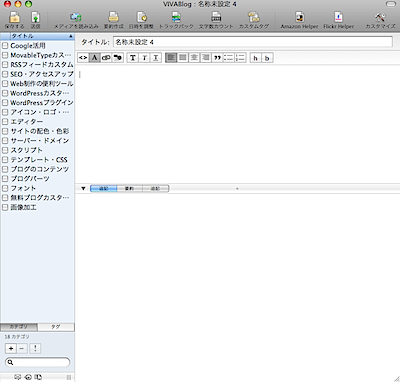Check the RSSフィードカスタム category
Viewport: 400px width, 382px height.
pyautogui.click(x=5, y=65)
